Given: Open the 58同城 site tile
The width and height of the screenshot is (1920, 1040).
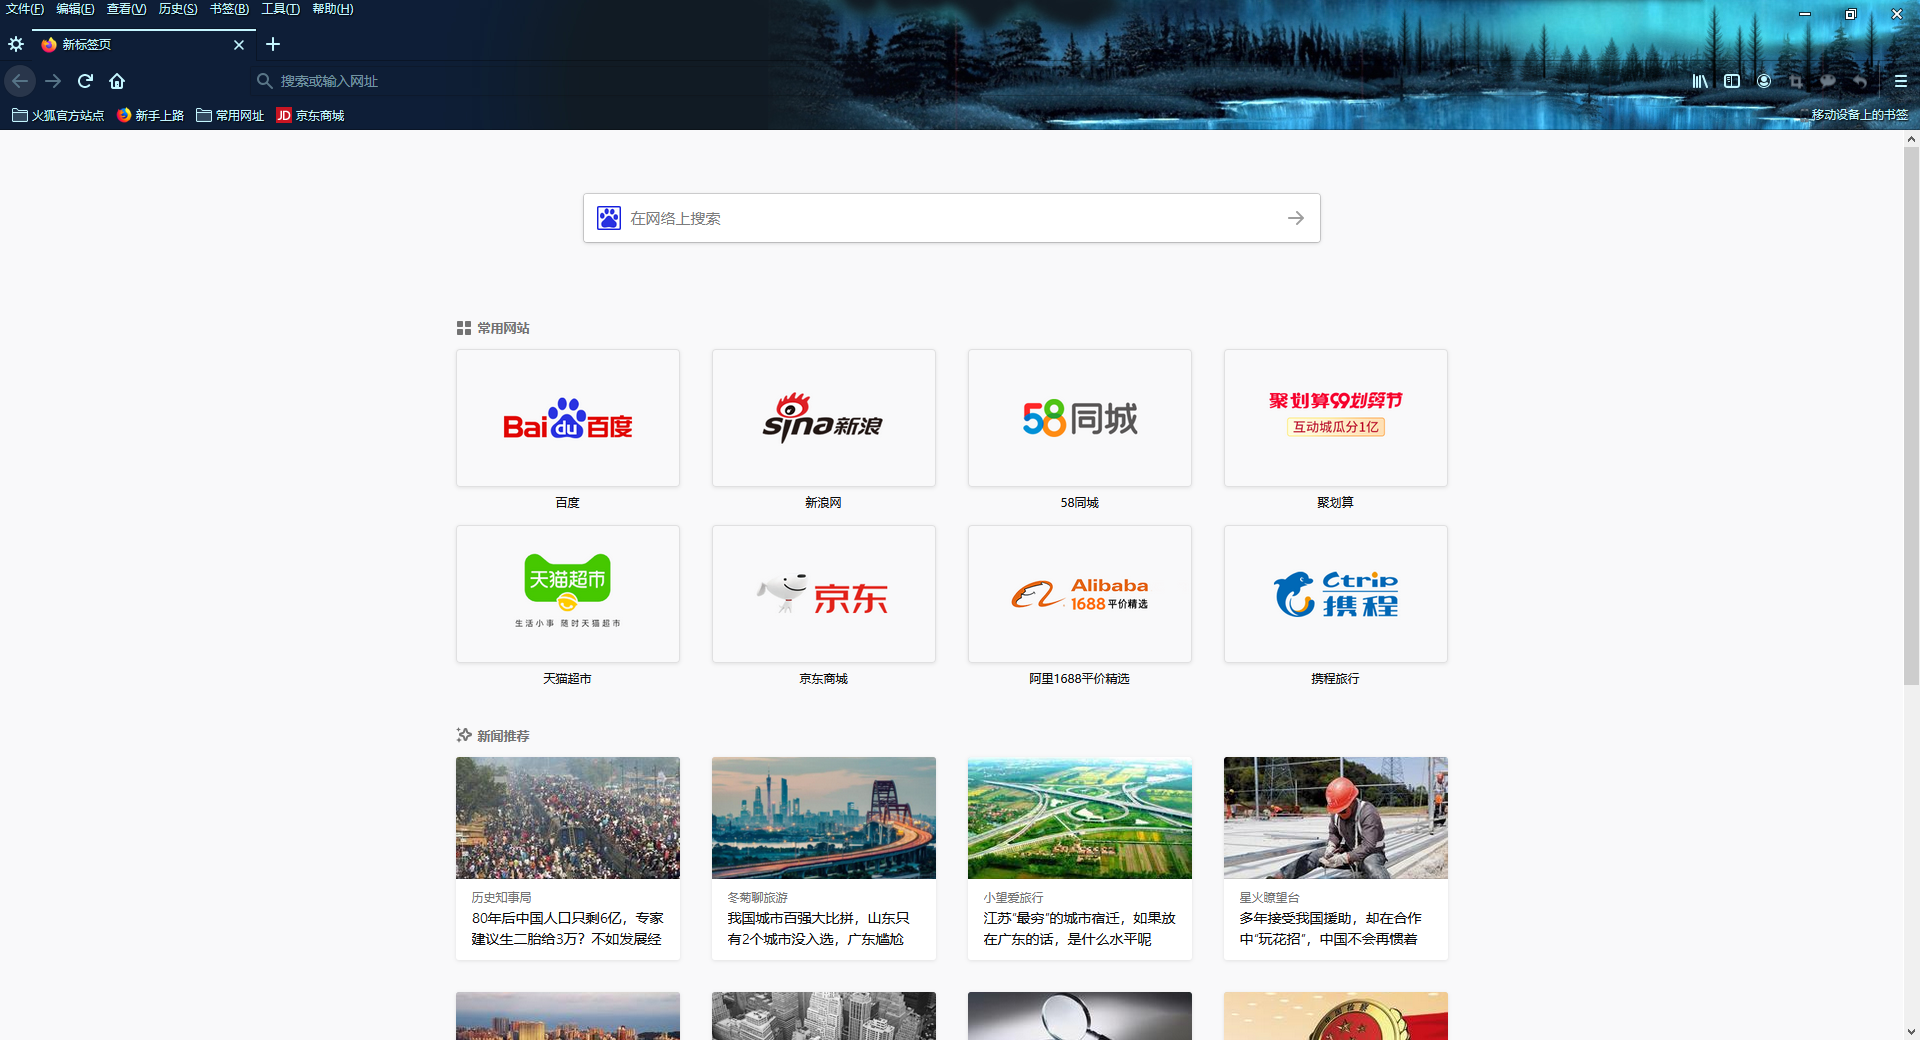Looking at the screenshot, I should 1080,418.
